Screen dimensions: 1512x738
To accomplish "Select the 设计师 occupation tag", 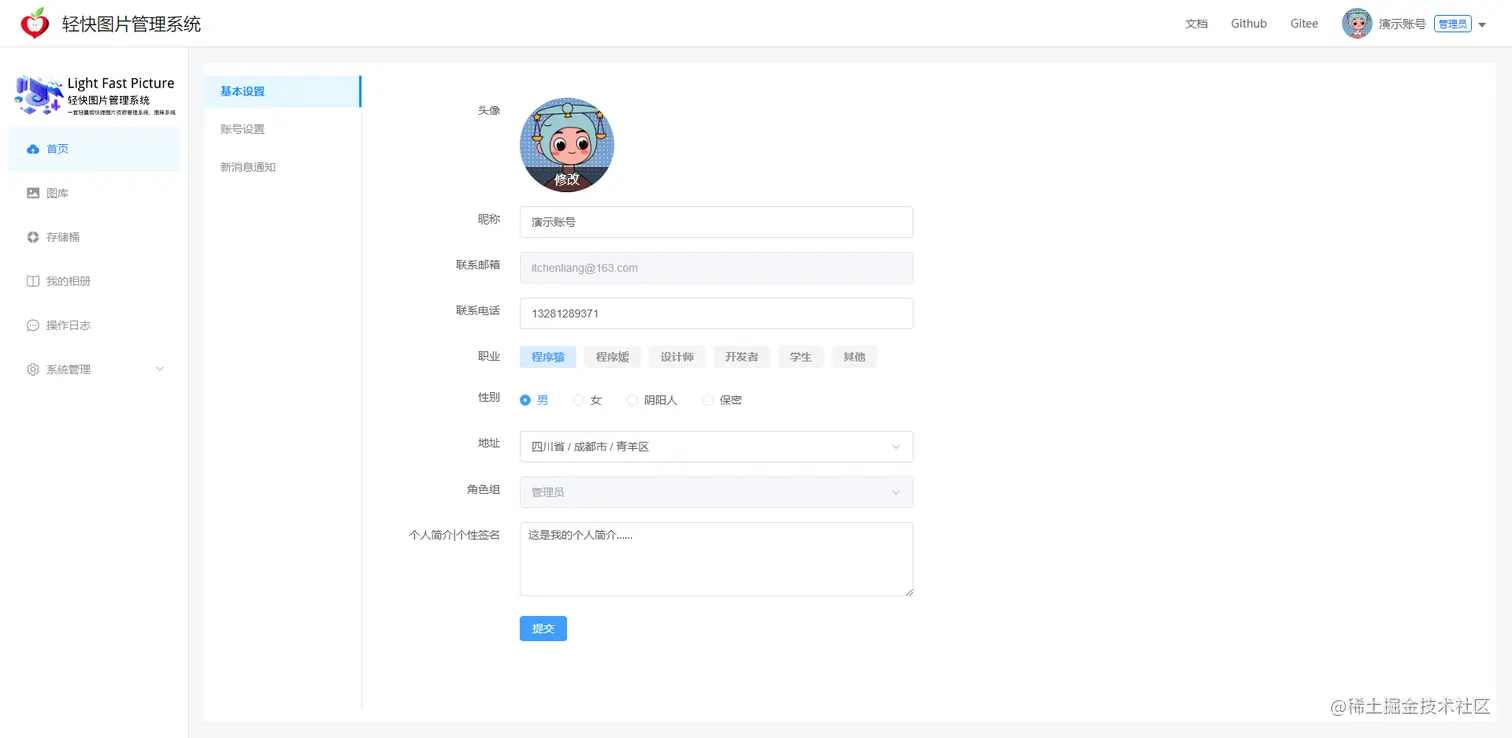I will [677, 357].
